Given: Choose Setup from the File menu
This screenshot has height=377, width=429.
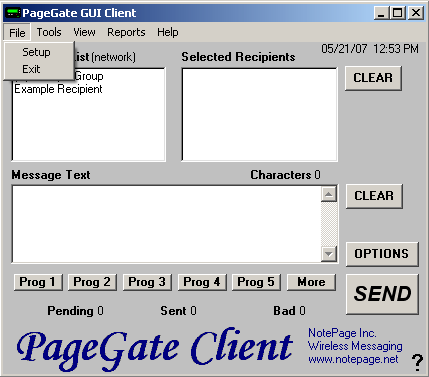Looking at the screenshot, I should click(39, 52).
